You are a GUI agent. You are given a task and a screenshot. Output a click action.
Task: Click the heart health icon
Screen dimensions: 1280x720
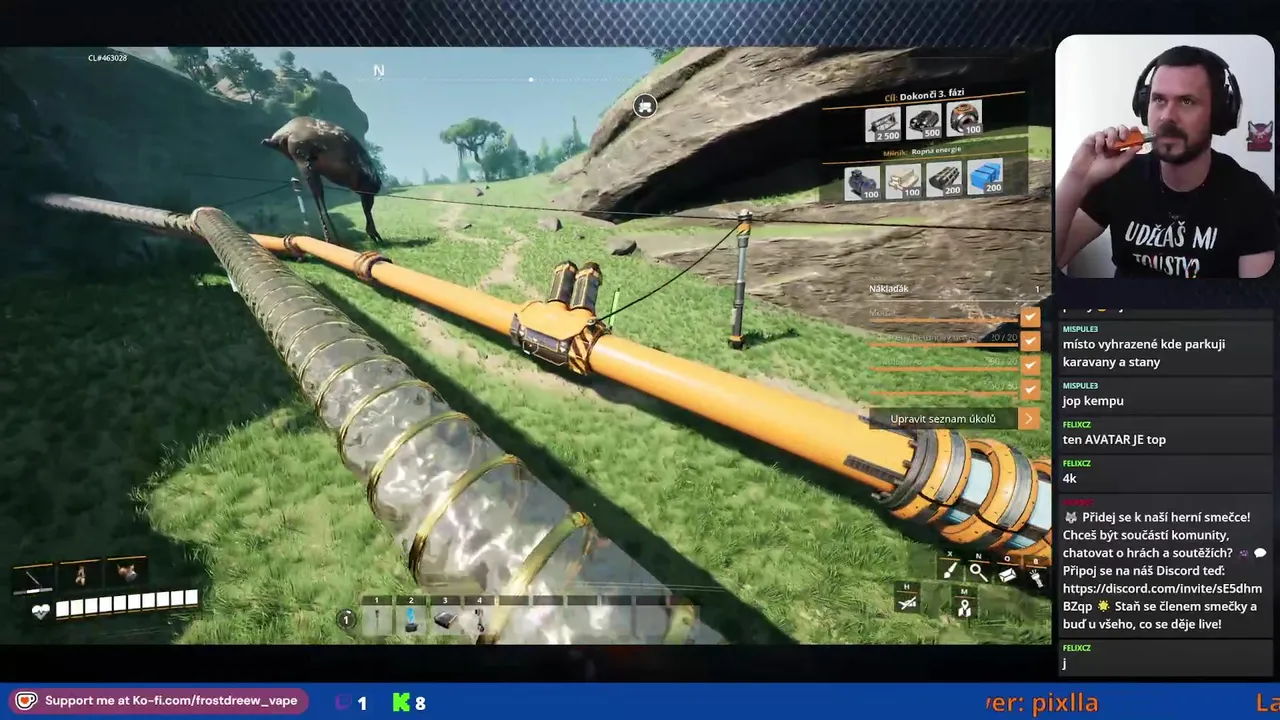41,610
